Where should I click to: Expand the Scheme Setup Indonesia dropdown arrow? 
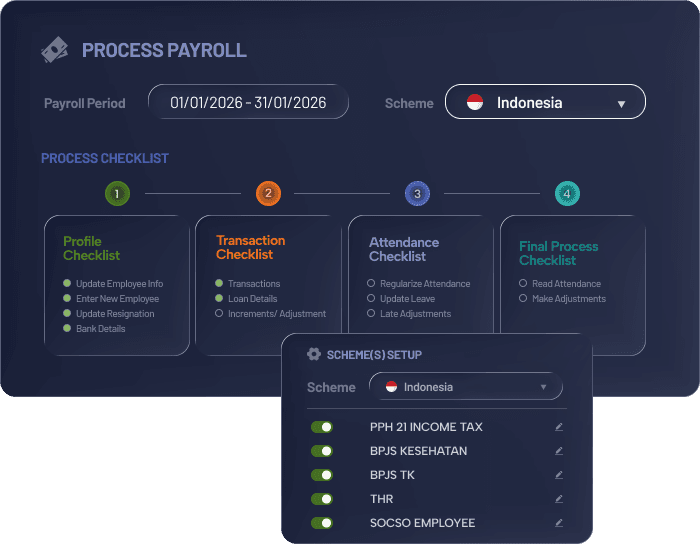(543, 387)
